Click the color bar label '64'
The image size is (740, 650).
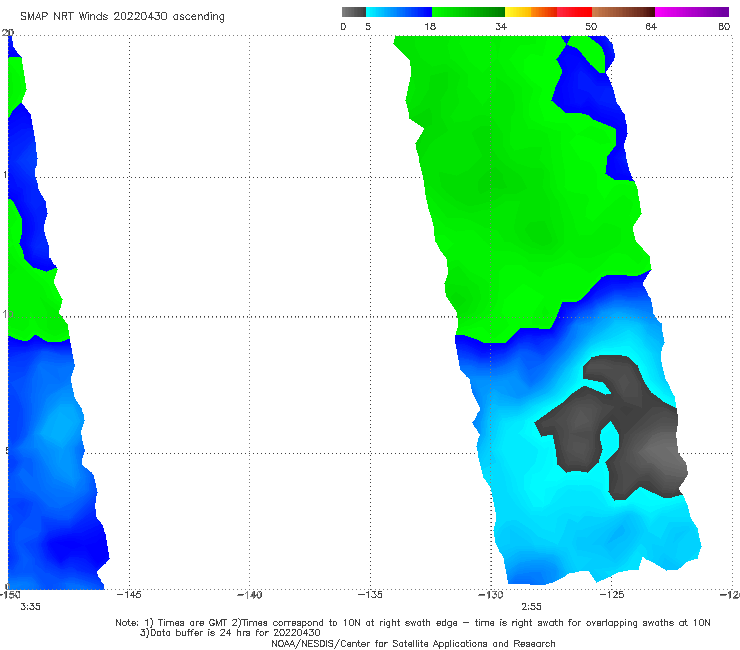tap(651, 27)
